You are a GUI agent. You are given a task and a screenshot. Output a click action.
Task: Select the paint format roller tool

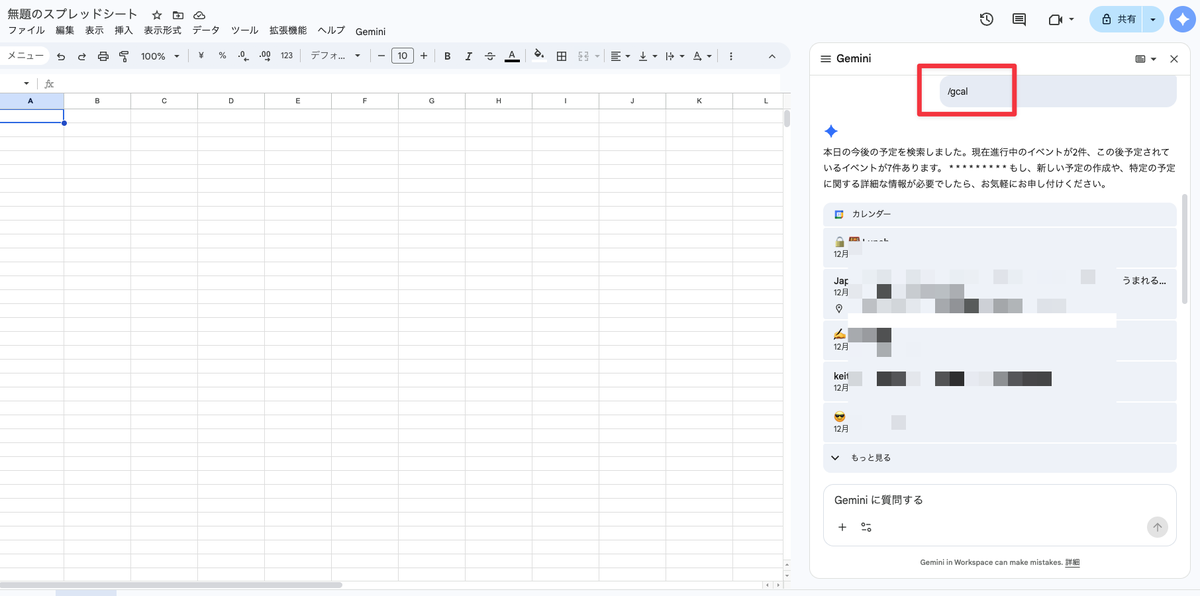pyautogui.click(x=124, y=56)
